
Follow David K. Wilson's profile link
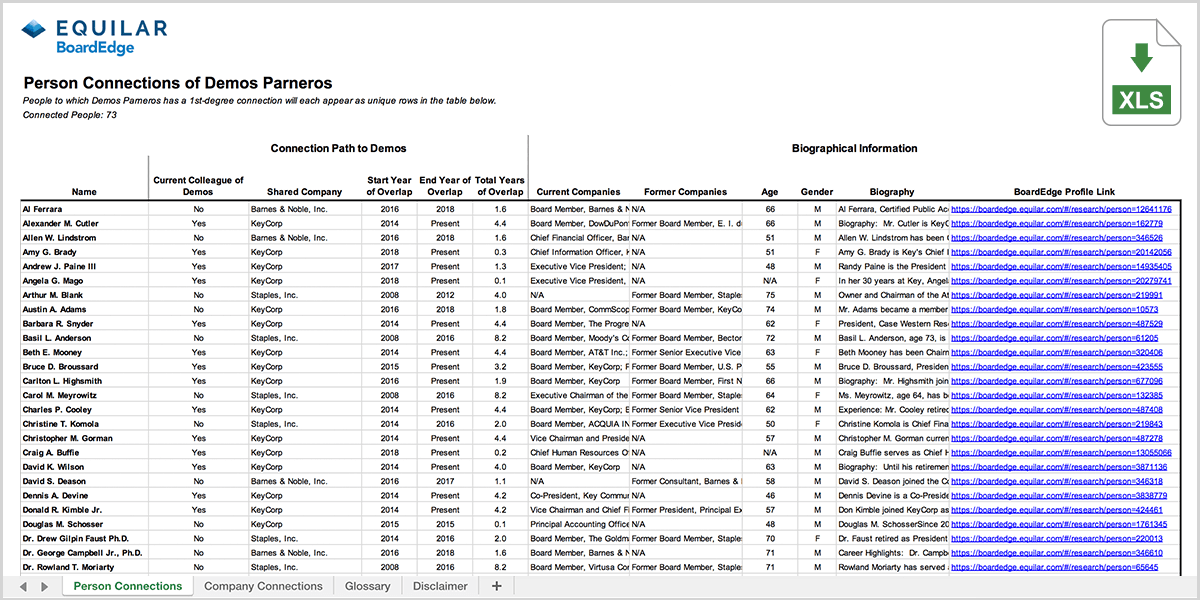click(1059, 467)
